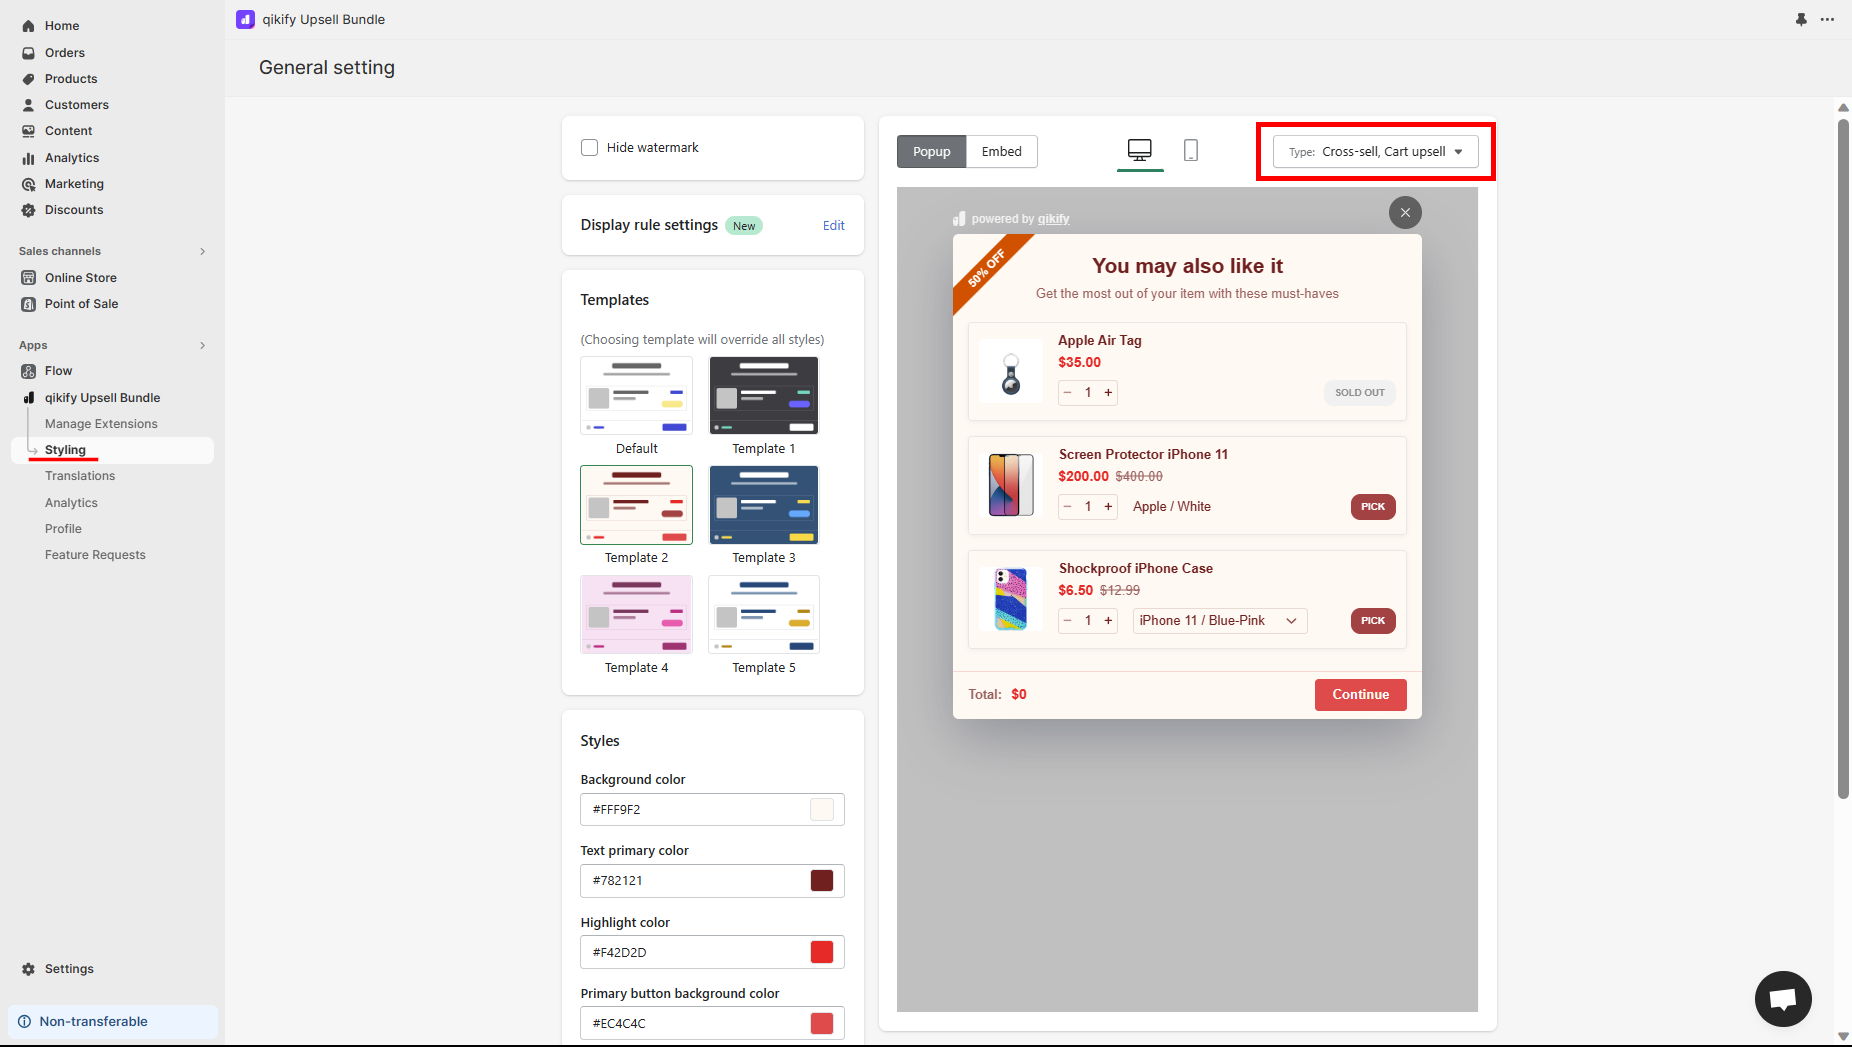Choose the Default template thumbnail
1852x1047 pixels.
point(636,395)
